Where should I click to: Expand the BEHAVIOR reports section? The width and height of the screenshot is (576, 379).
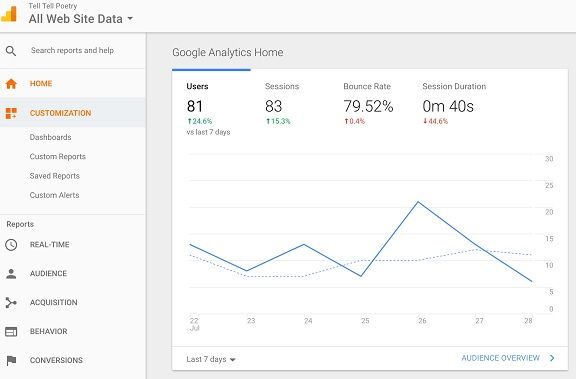tap(48, 331)
